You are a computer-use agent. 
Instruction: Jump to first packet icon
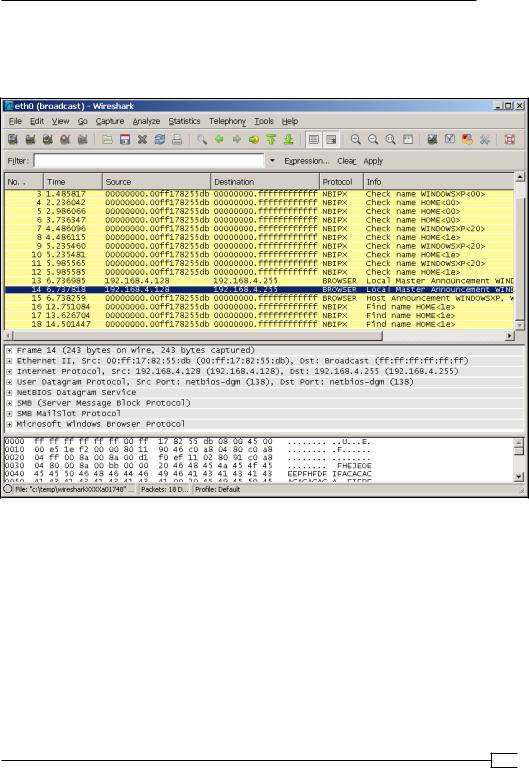click(271, 140)
